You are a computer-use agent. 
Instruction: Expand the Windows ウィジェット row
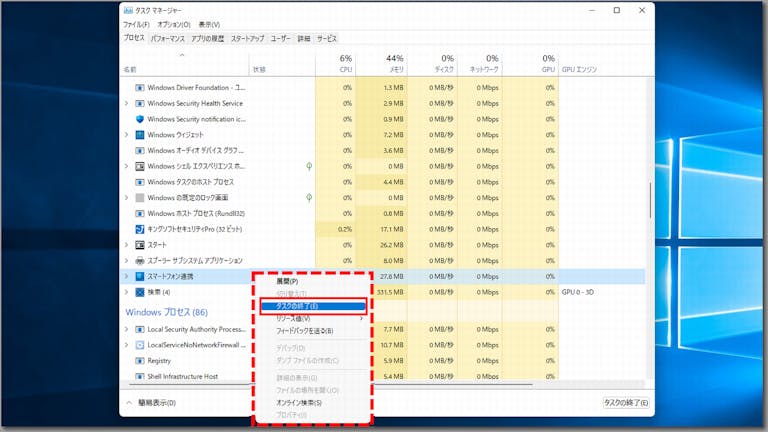point(126,135)
